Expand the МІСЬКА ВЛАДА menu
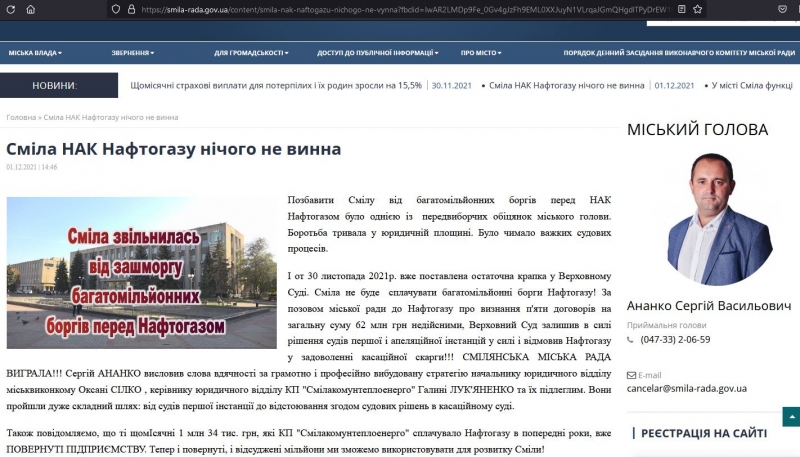Viewport: 800px width, 457px height. (x=35, y=52)
